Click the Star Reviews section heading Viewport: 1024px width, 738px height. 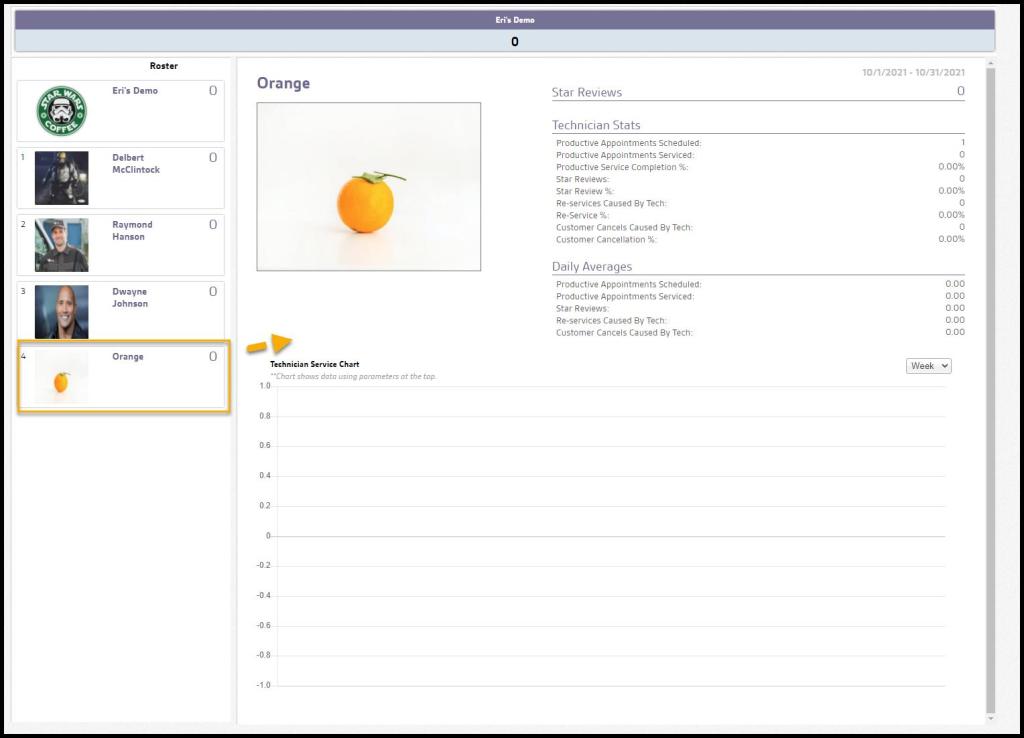click(587, 93)
